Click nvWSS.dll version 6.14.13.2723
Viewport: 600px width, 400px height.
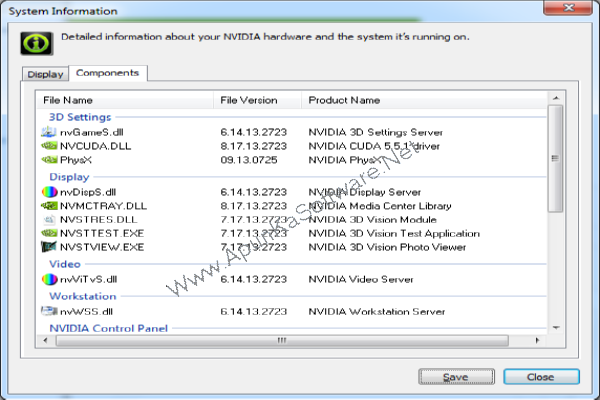[x=254, y=311]
